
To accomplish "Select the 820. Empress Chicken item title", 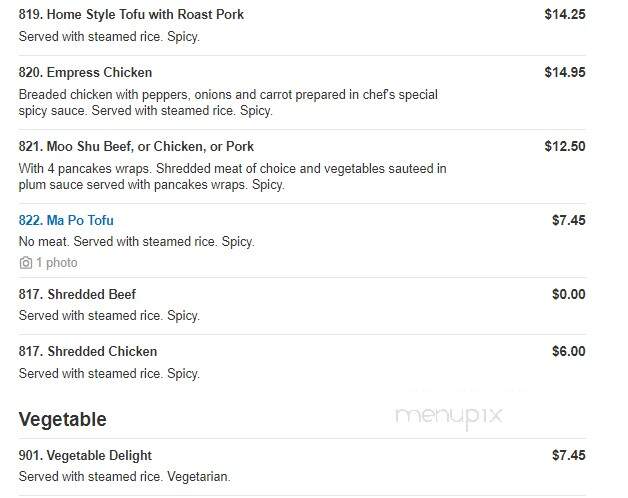I will [x=85, y=73].
